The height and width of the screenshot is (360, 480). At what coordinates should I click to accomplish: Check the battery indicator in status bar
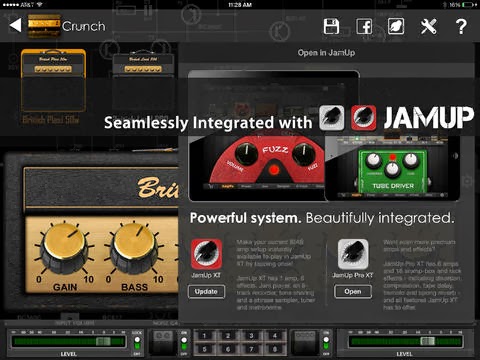tap(468, 5)
